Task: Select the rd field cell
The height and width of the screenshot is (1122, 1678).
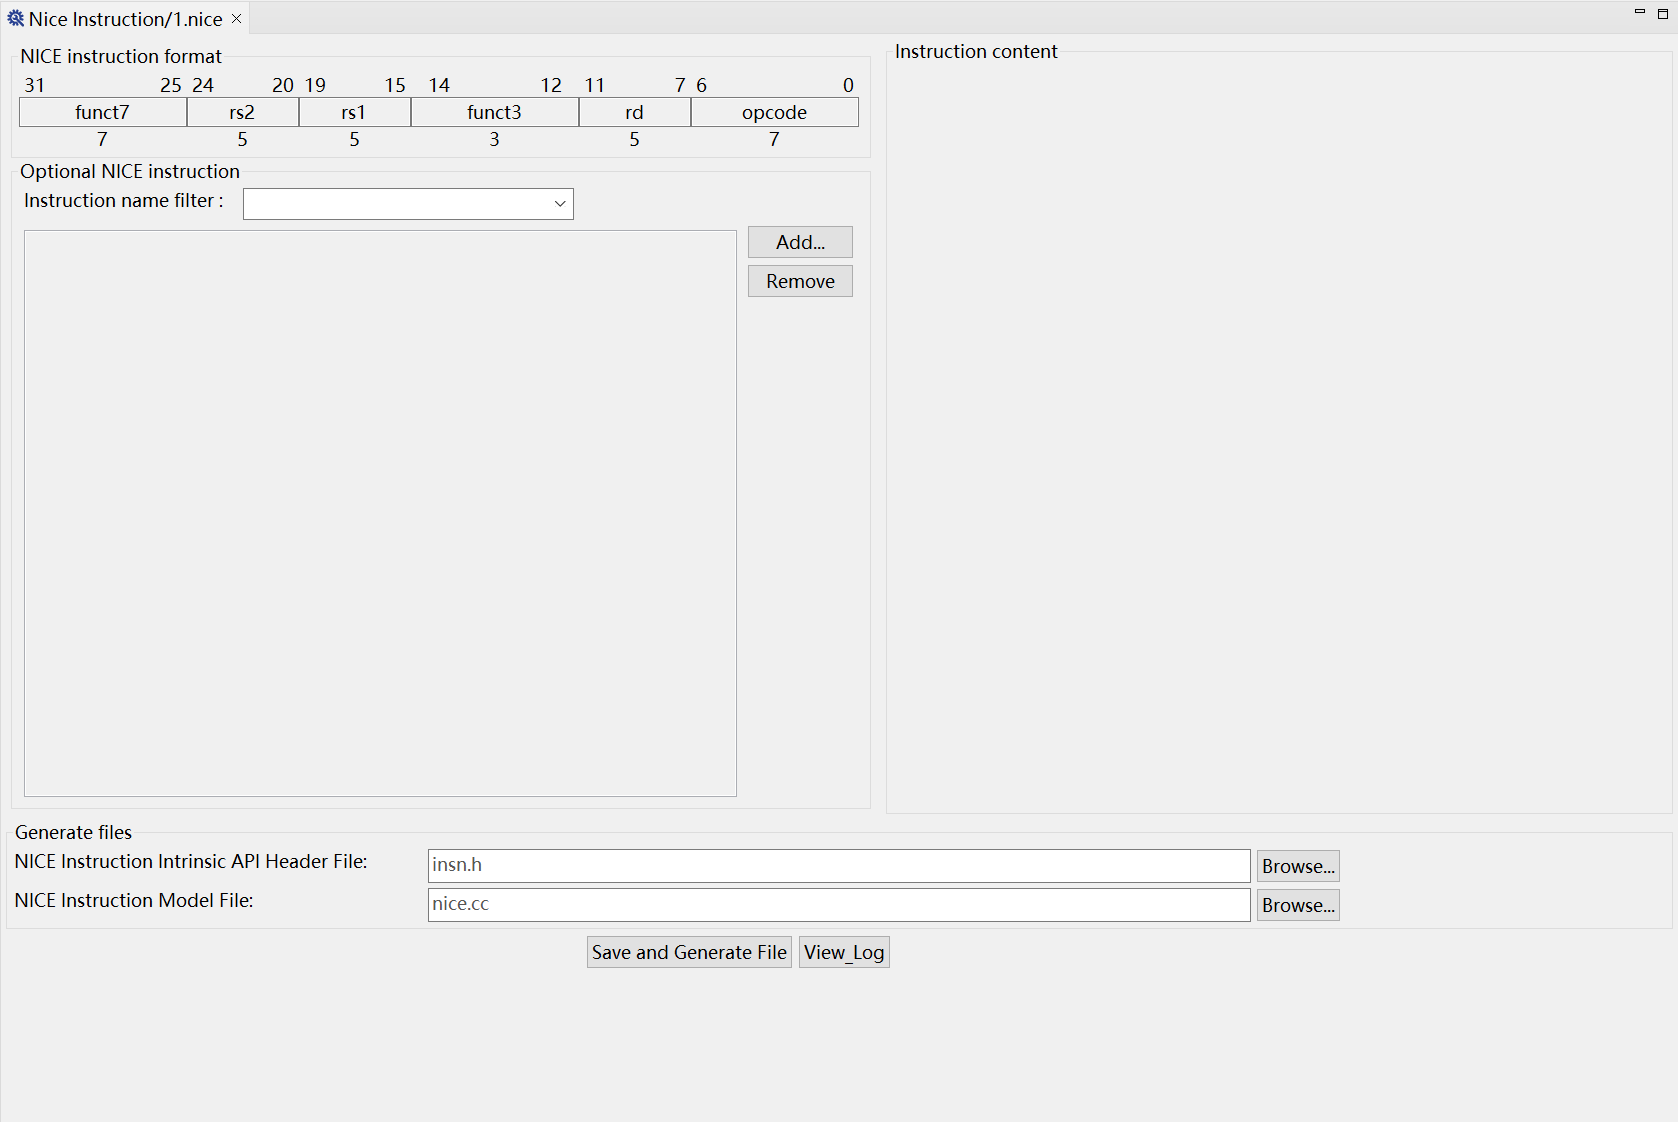Action: [635, 112]
